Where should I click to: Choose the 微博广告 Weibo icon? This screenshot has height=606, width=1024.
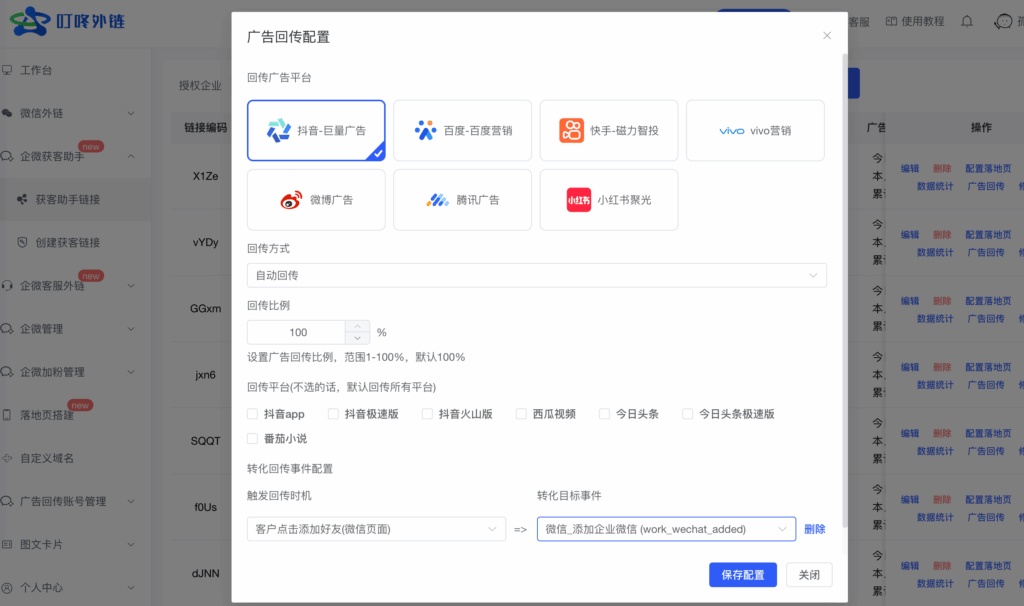pos(290,200)
